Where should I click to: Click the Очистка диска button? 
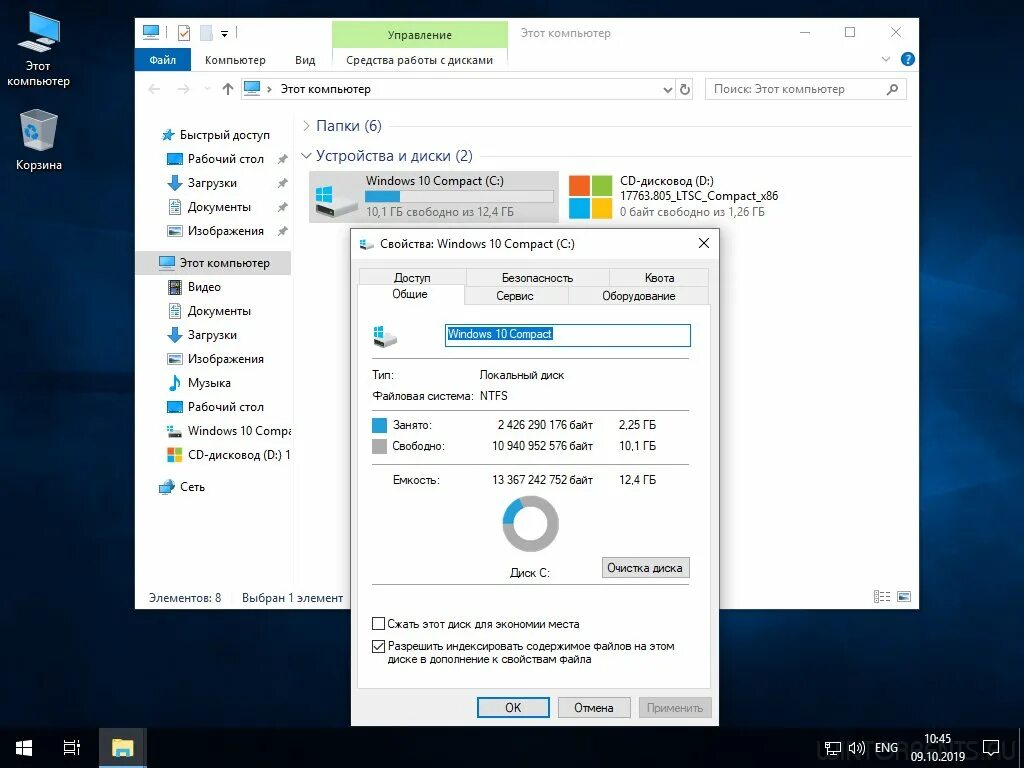[645, 568]
